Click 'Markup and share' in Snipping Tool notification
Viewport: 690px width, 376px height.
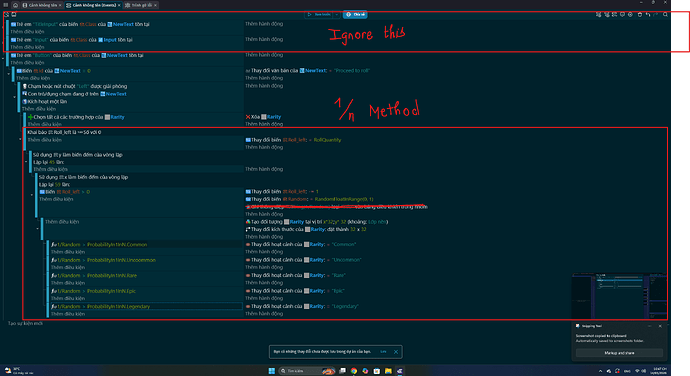point(619,353)
